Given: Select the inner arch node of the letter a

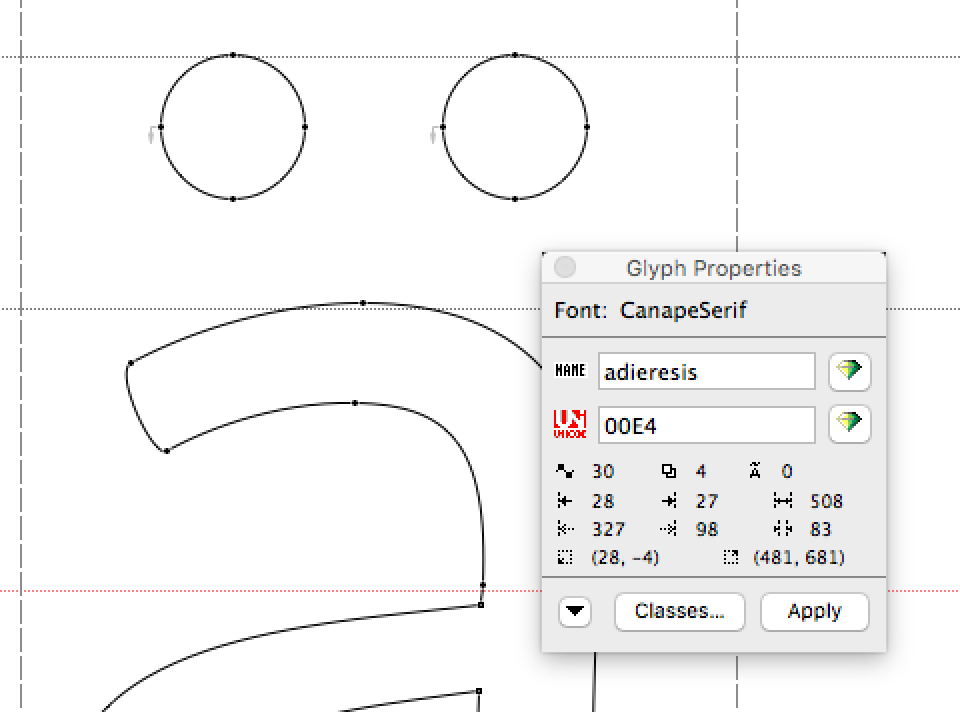Looking at the screenshot, I should tap(355, 403).
